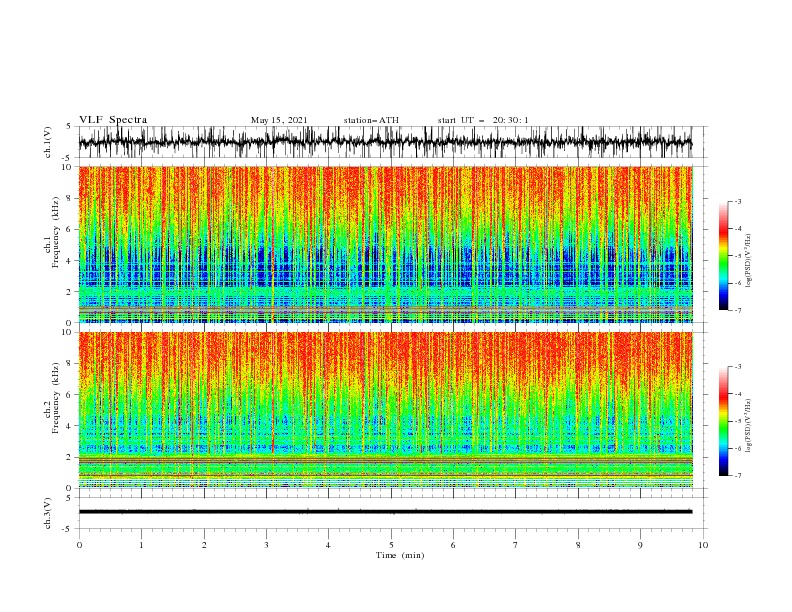Viewport: 792px width, 612px height.
Task: Click the "6" tick on ch.2 frequency axis
Action: coord(71,395)
